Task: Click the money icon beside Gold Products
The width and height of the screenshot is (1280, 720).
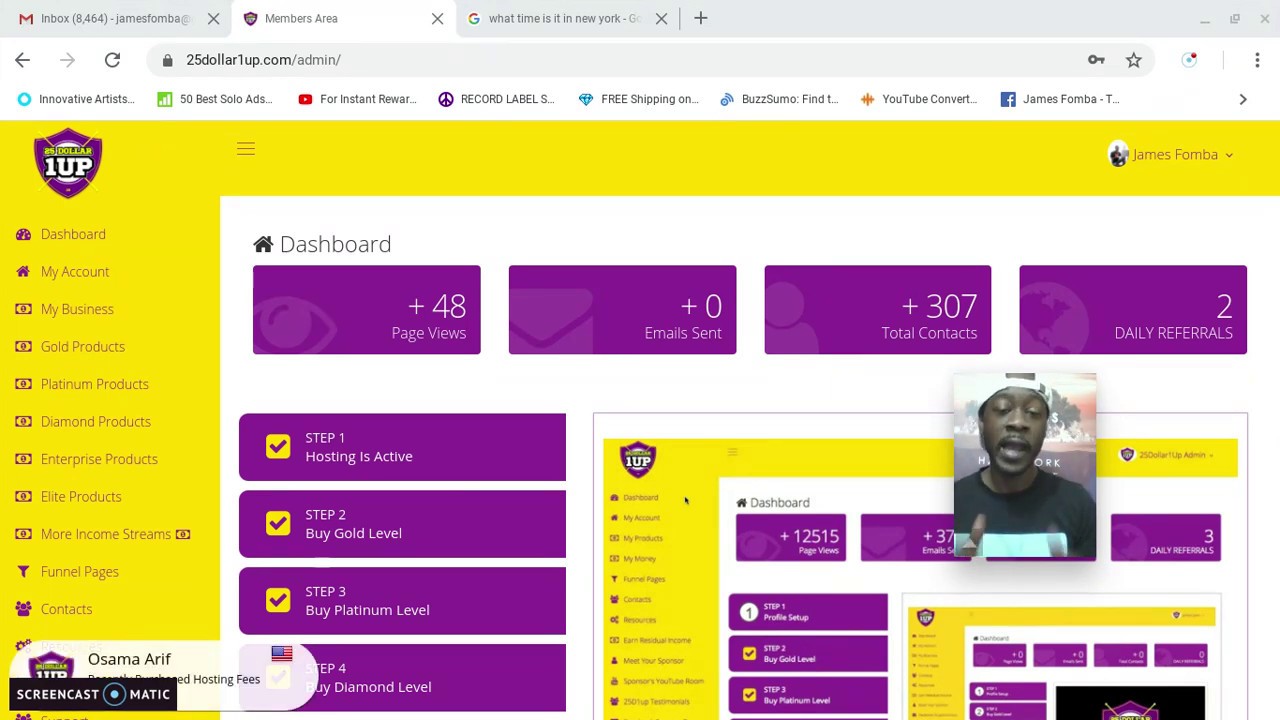Action: (23, 347)
